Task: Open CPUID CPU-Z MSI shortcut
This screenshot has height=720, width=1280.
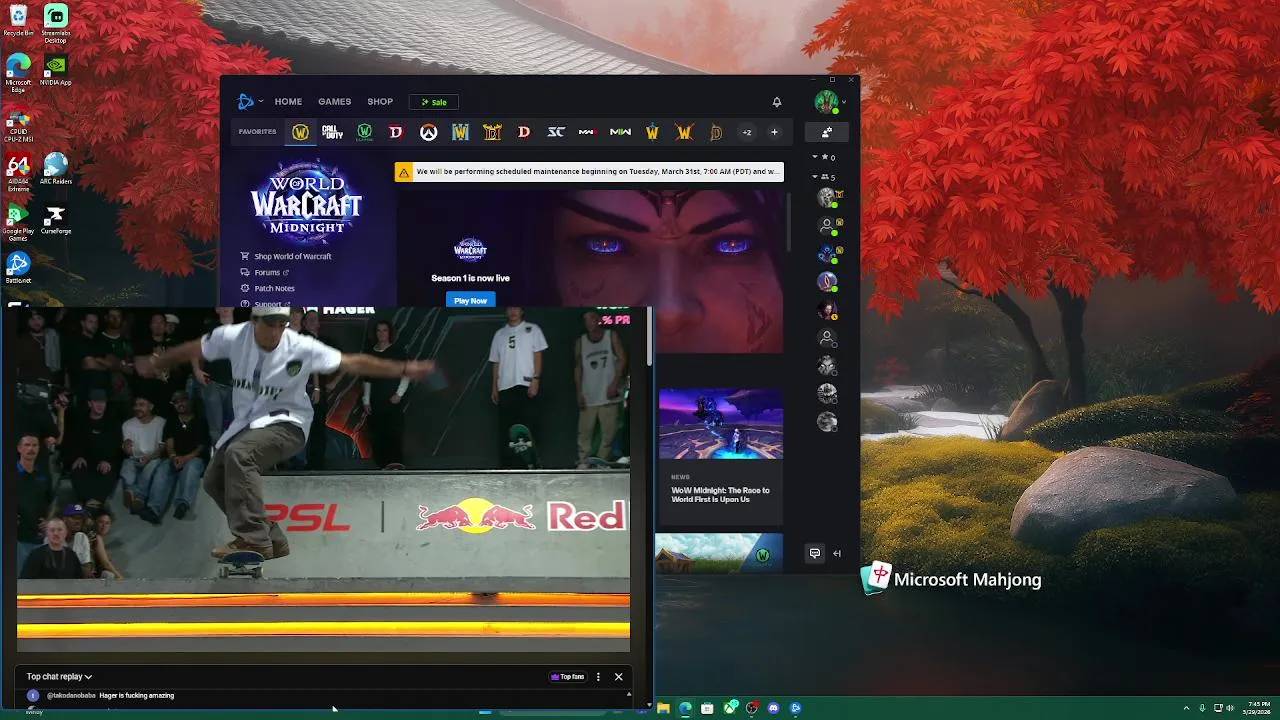Action: (18, 124)
